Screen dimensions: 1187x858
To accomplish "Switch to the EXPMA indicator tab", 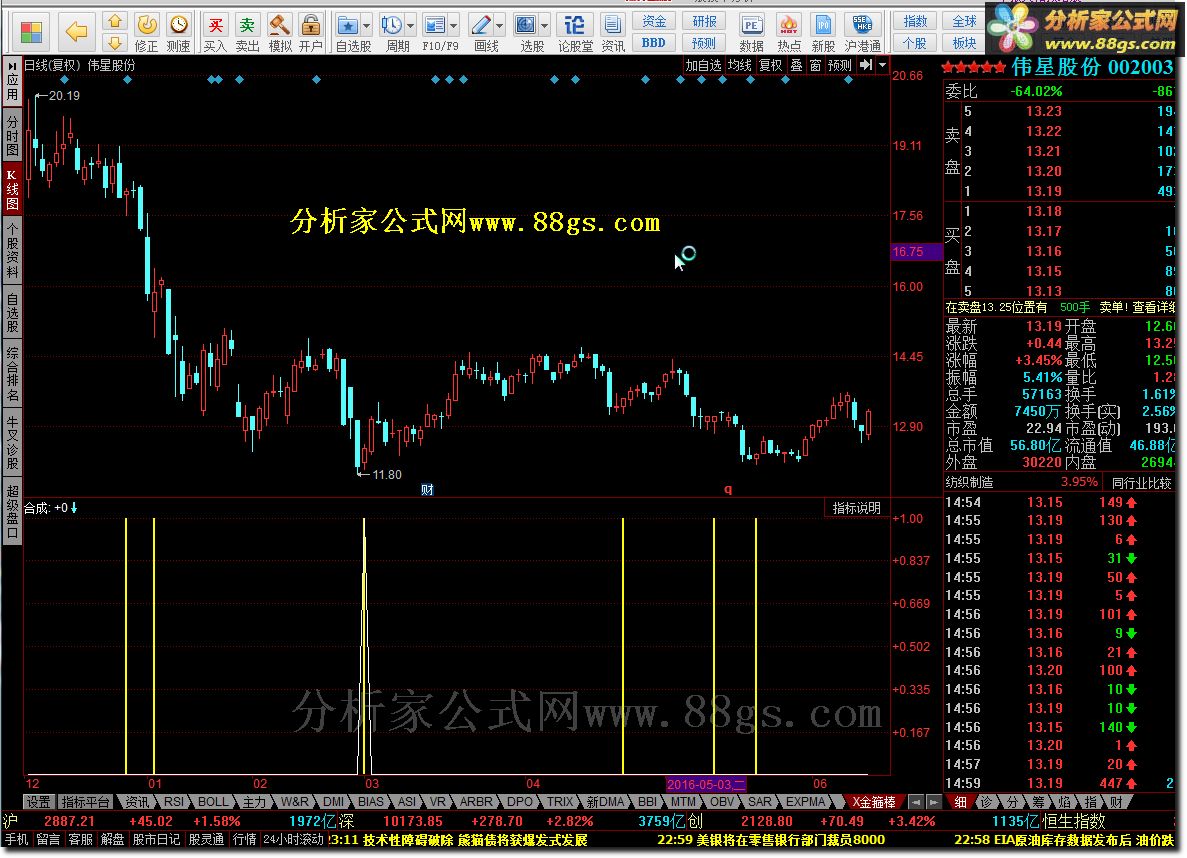I will tap(805, 802).
